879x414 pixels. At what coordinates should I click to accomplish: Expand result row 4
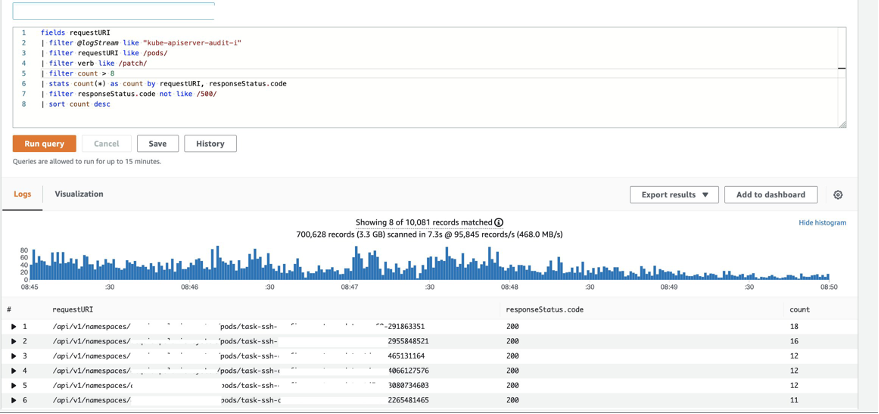(14, 370)
